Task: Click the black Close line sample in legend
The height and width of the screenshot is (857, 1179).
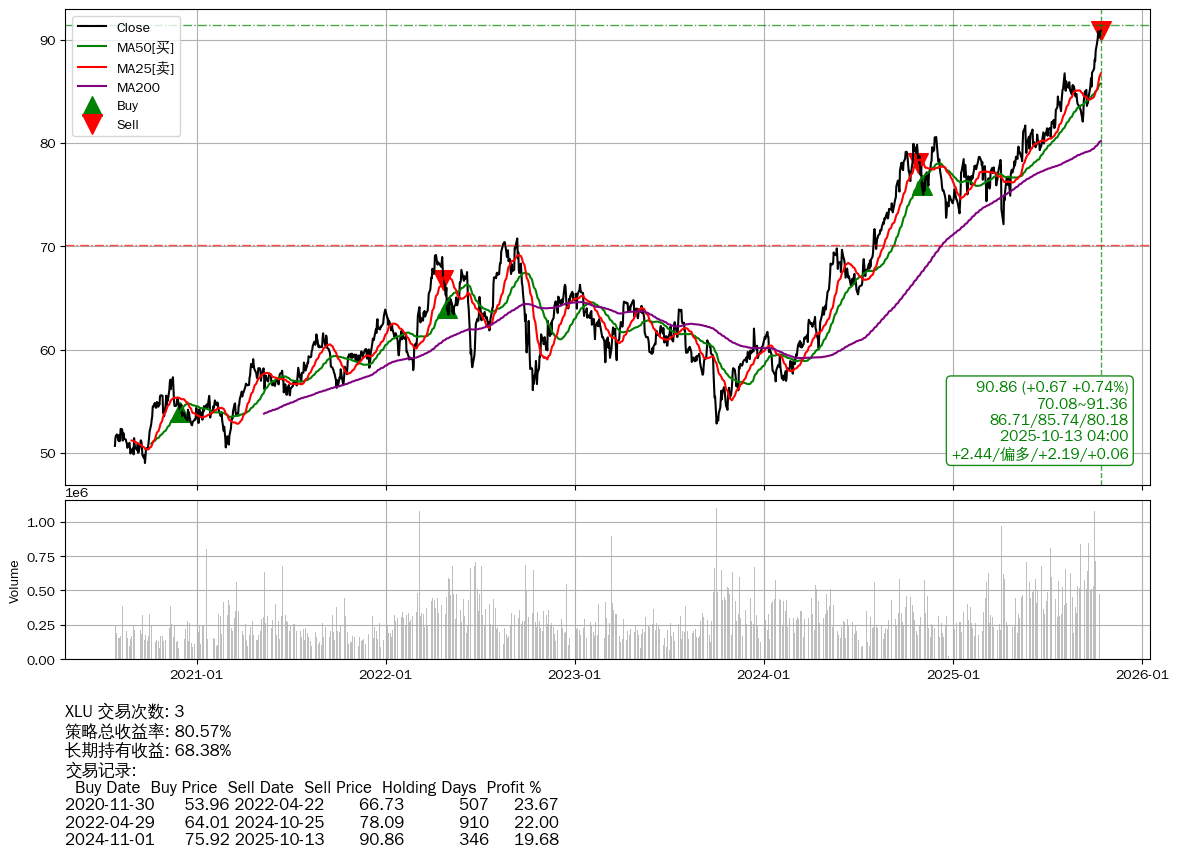Action: [x=92, y=28]
